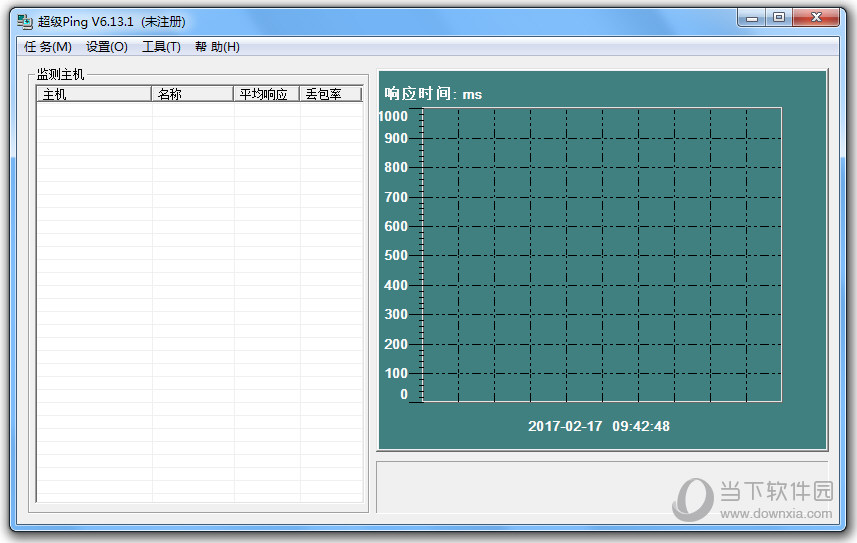
Task: Click the 700 axis label
Action: 396,197
